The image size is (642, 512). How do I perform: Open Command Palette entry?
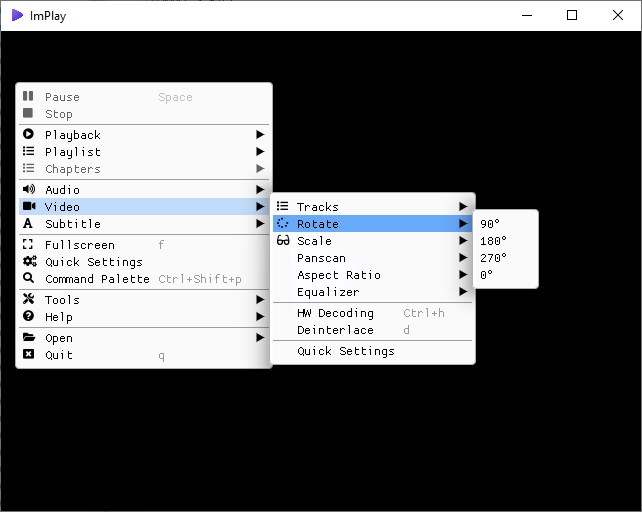tap(144, 279)
